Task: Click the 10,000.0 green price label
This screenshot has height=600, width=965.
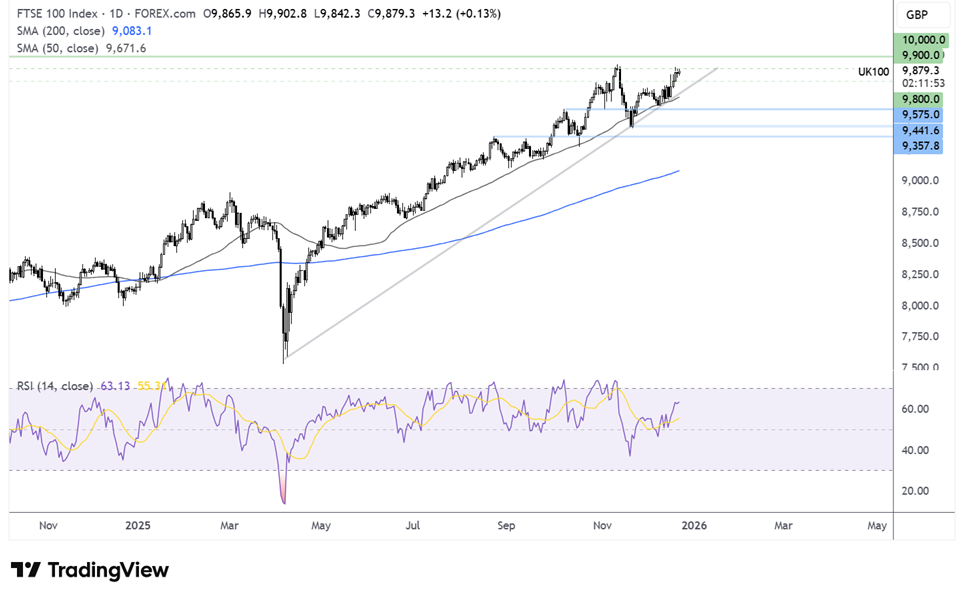Action: point(921,39)
